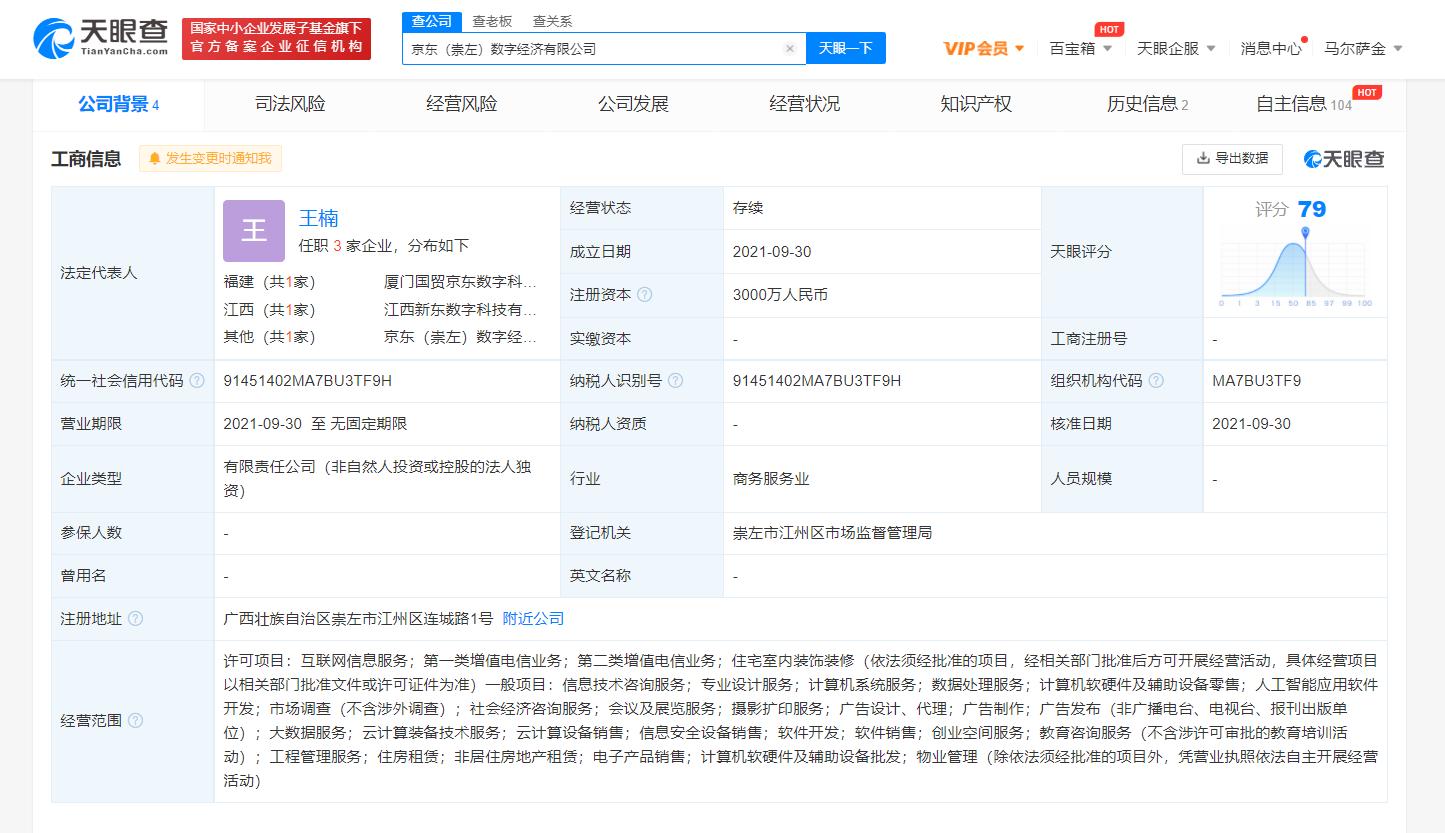Click the purple 王 avatar thumbnail
The image size is (1445, 833).
254,231
